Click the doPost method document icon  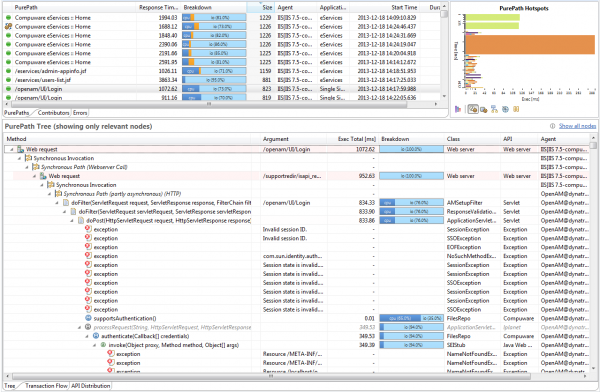(81, 220)
